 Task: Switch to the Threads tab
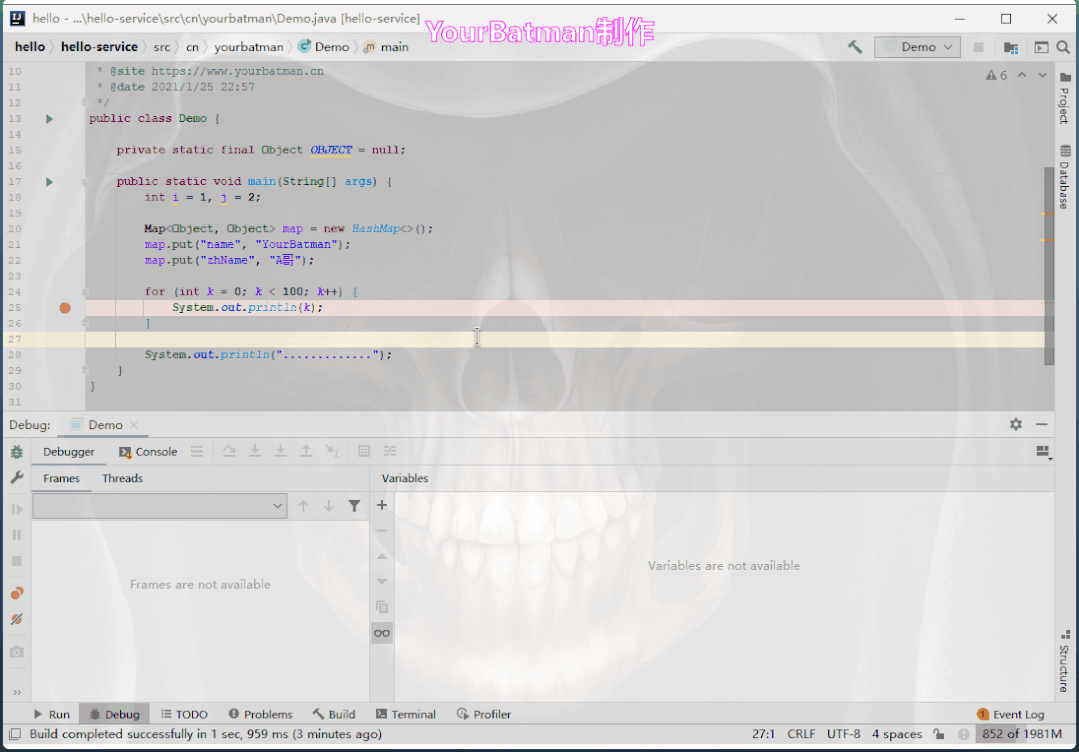pos(122,478)
